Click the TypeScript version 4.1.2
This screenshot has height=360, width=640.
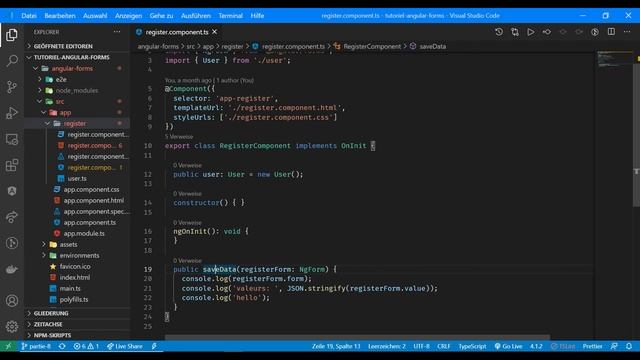(x=536, y=346)
